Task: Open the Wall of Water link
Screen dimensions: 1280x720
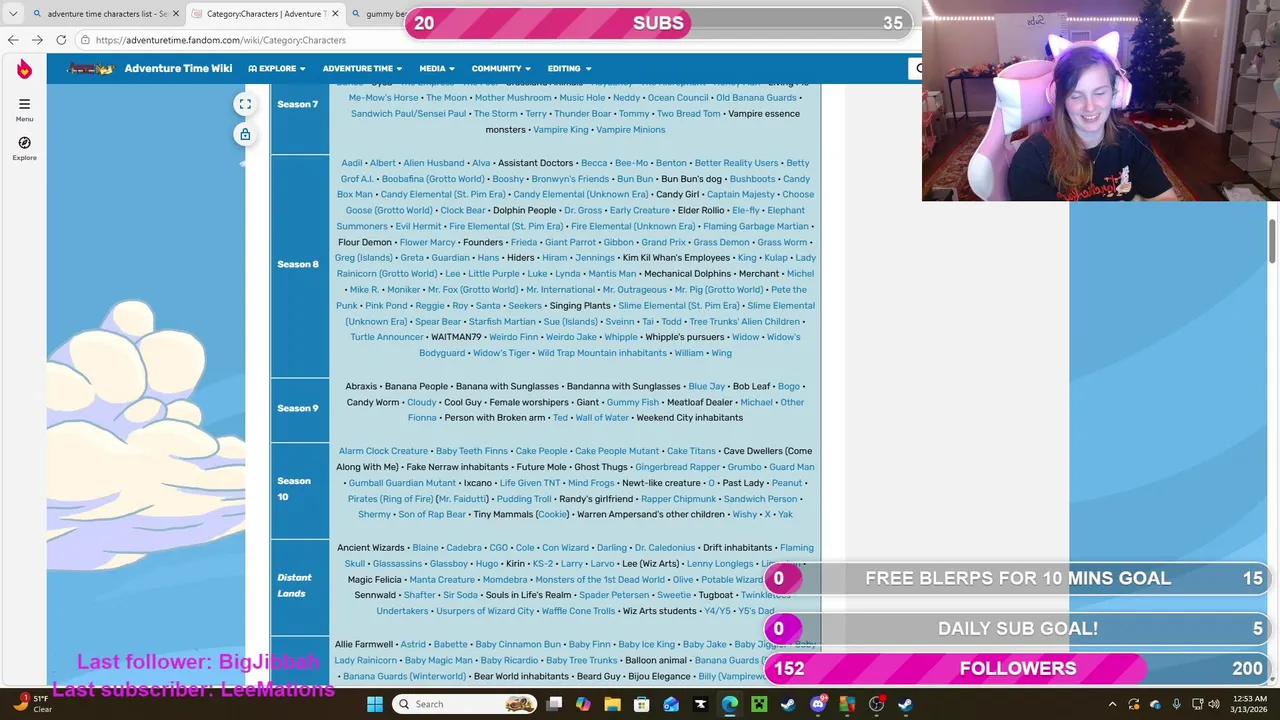Action: pos(602,418)
